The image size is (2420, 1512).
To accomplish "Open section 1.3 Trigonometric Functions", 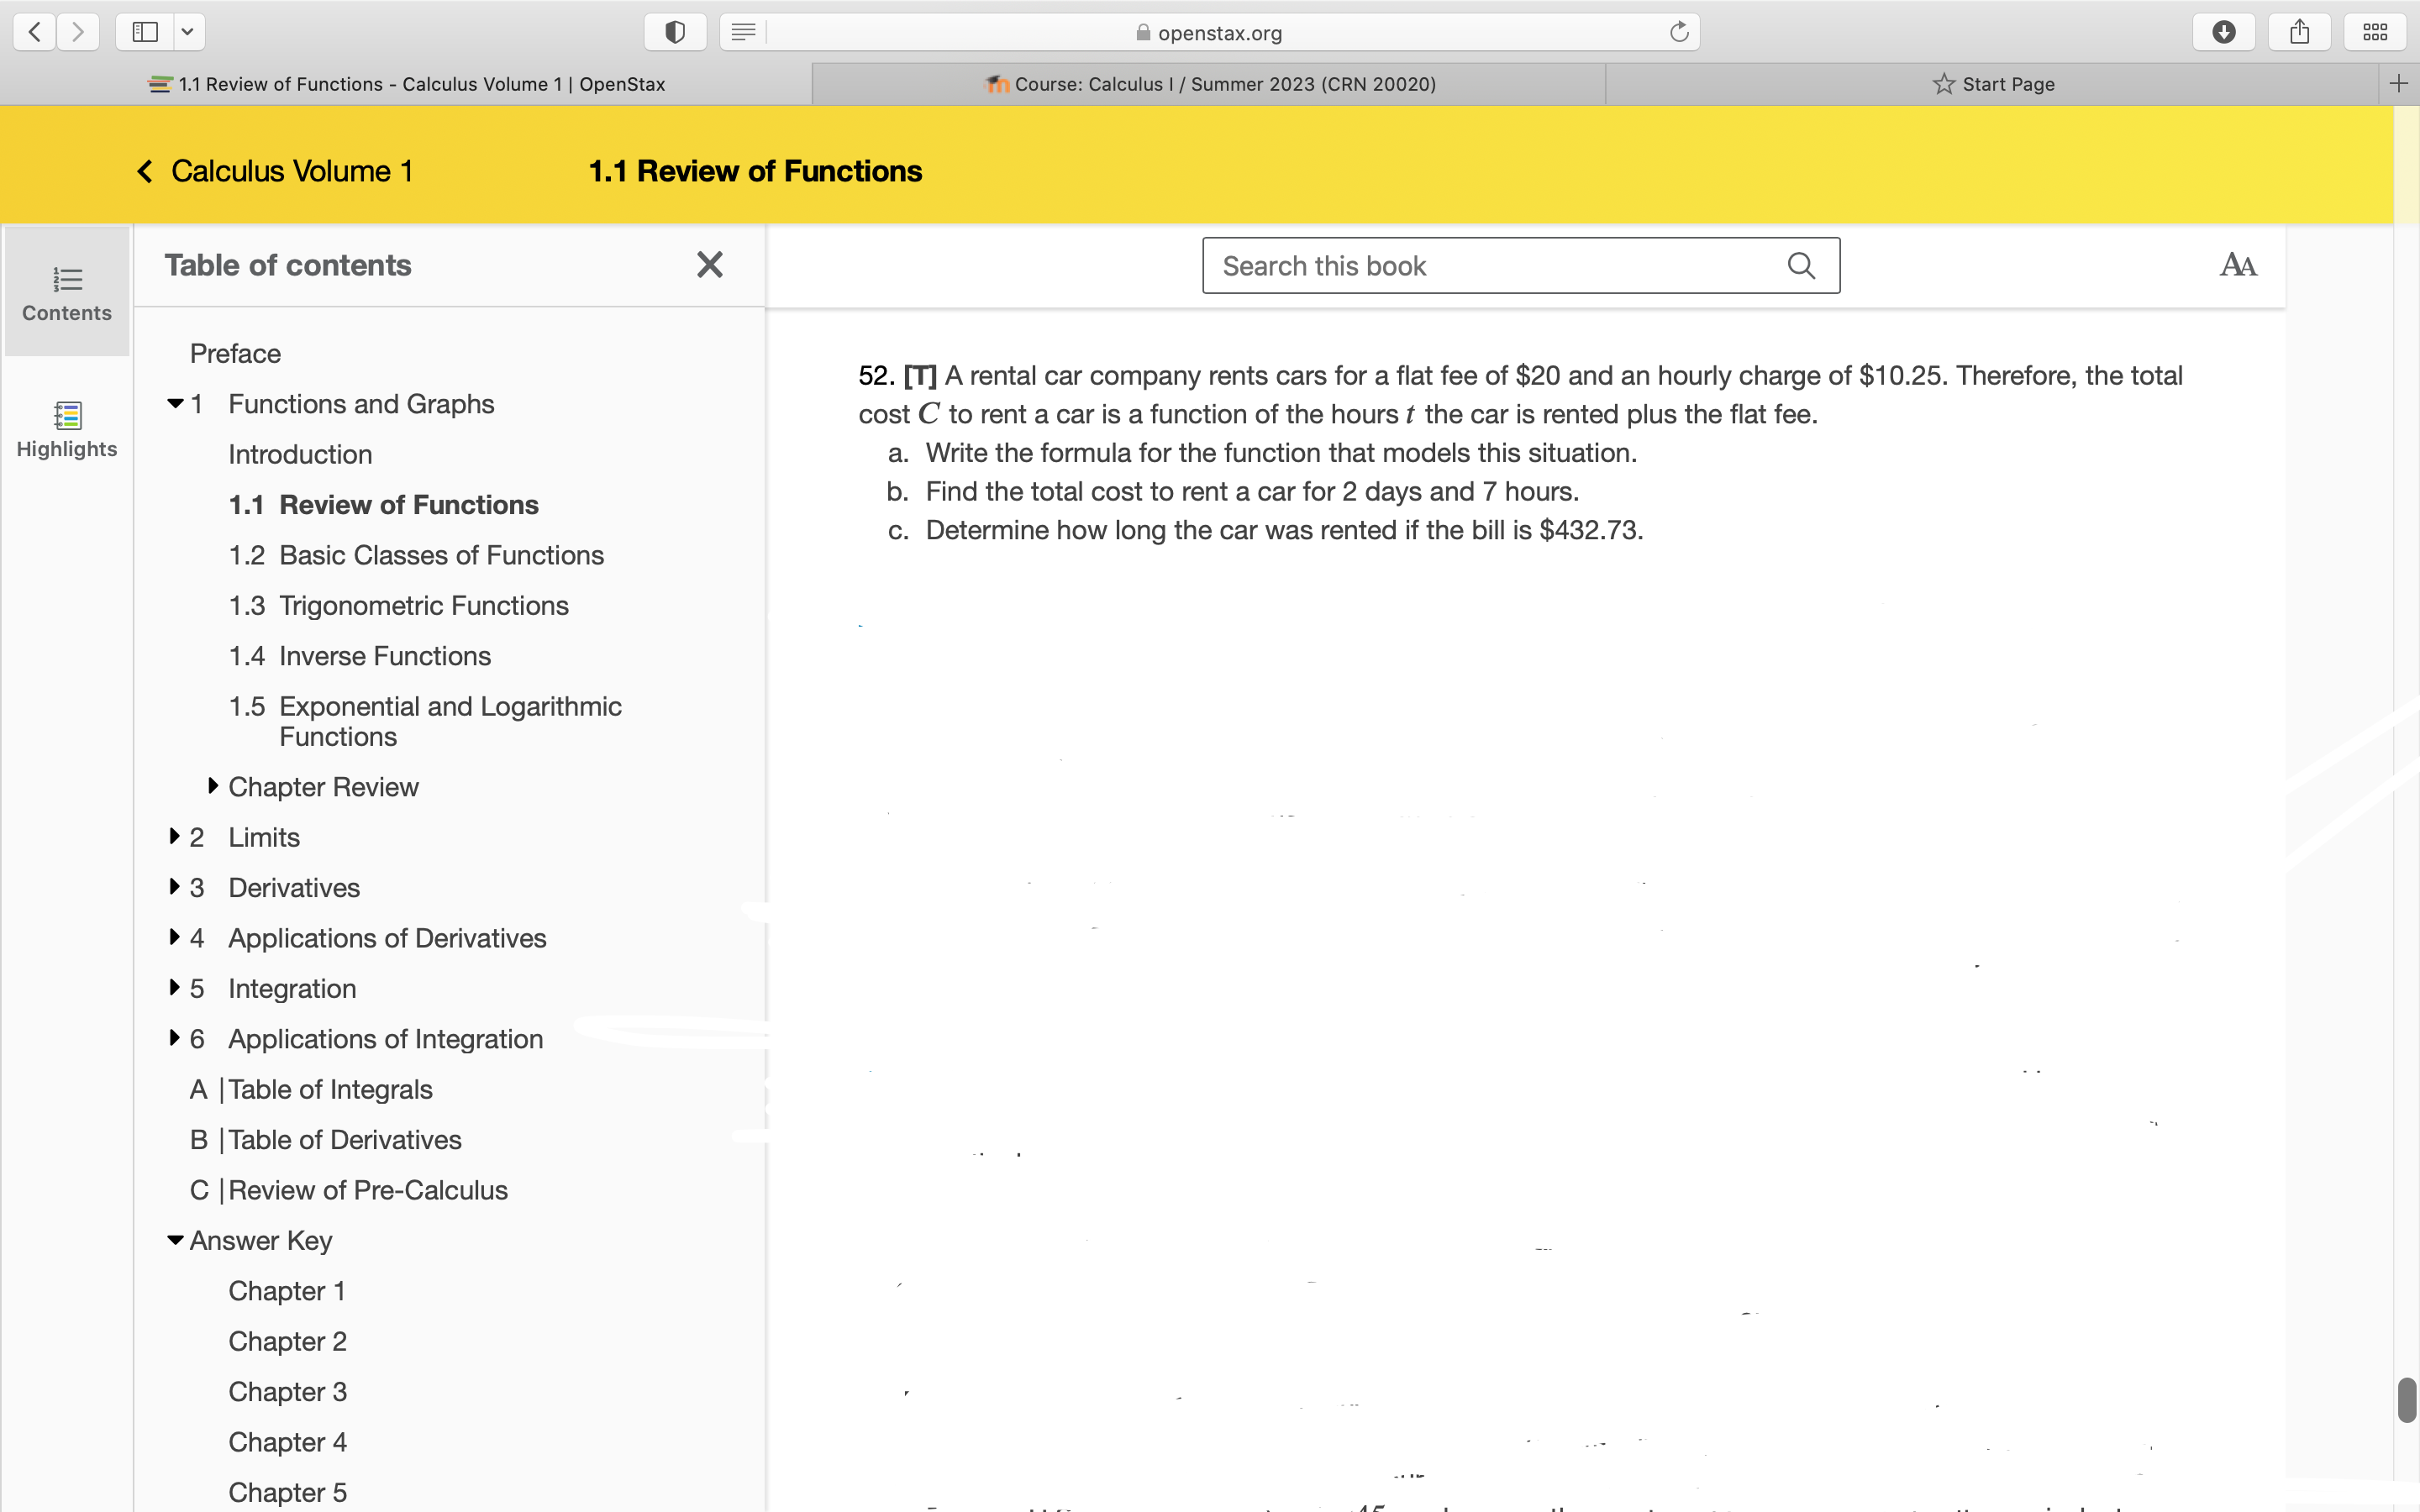I will [x=423, y=605].
